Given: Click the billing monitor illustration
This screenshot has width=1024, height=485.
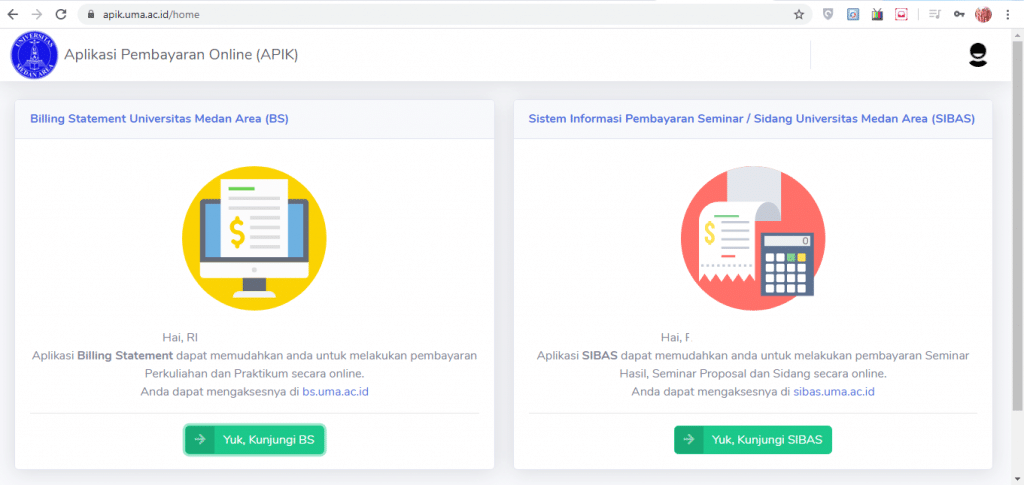Looking at the screenshot, I should coord(254,238).
